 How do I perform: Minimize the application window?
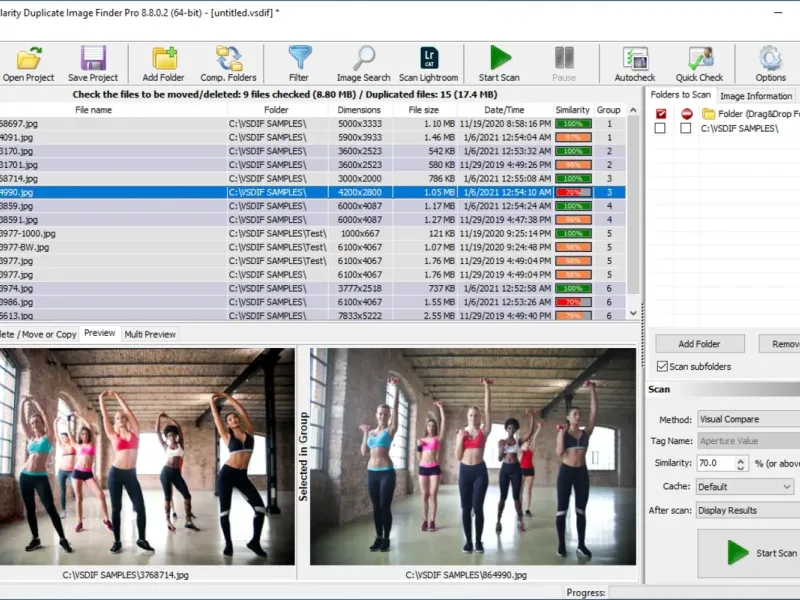click(x=778, y=13)
